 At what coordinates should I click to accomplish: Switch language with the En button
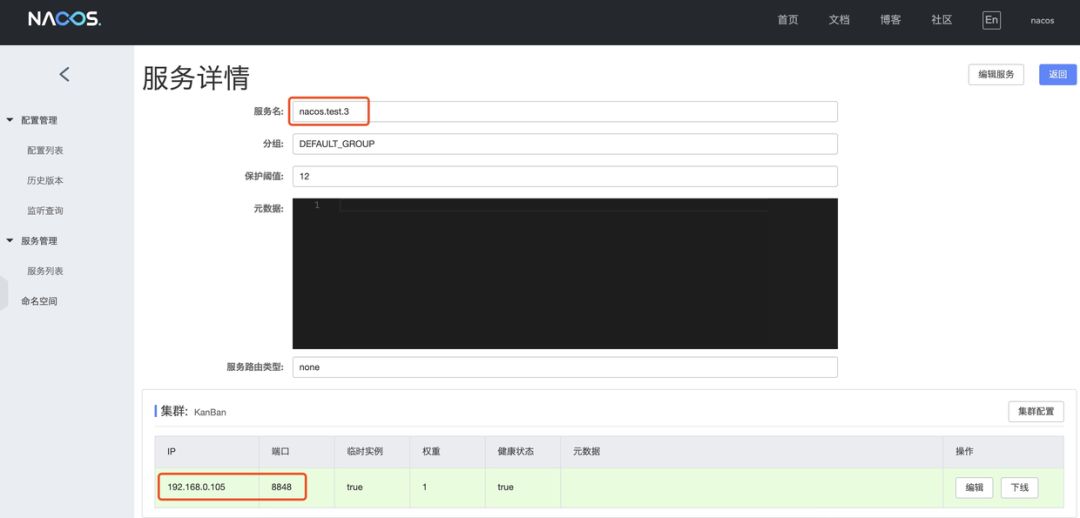click(x=991, y=20)
